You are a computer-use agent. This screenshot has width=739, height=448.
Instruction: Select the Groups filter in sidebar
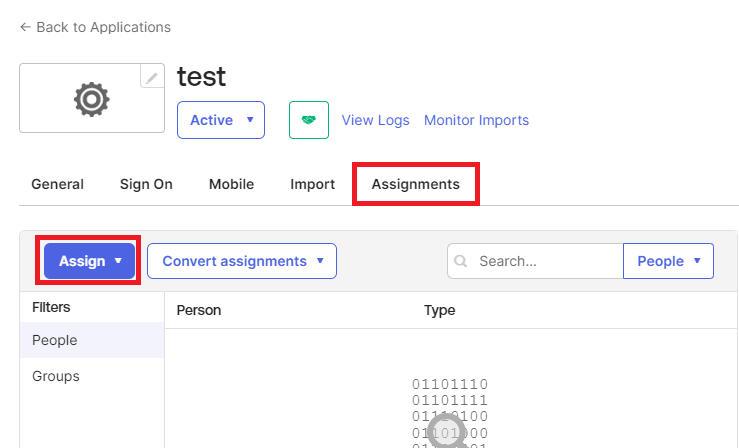click(x=56, y=376)
